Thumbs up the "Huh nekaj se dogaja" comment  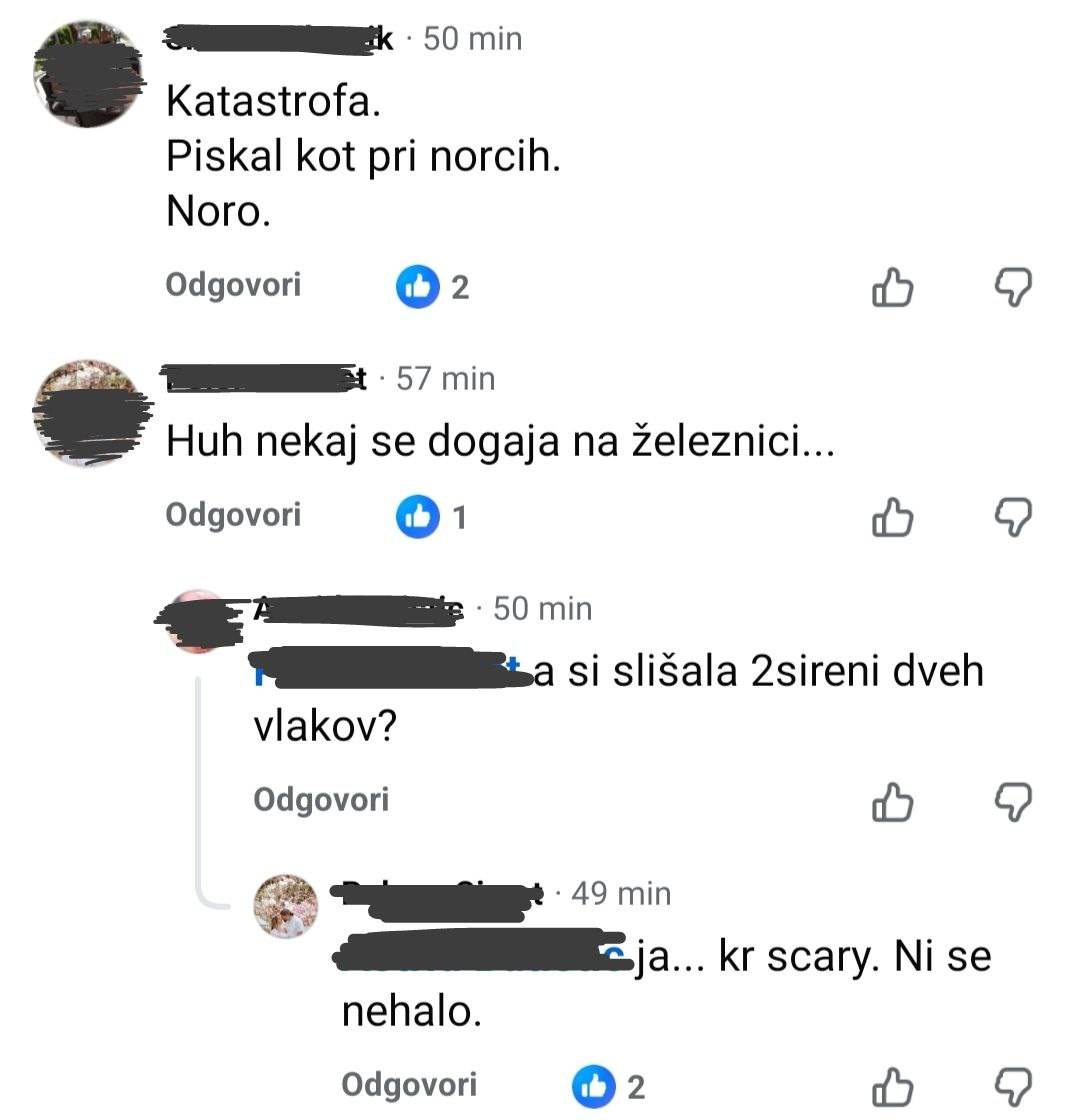(x=892, y=517)
